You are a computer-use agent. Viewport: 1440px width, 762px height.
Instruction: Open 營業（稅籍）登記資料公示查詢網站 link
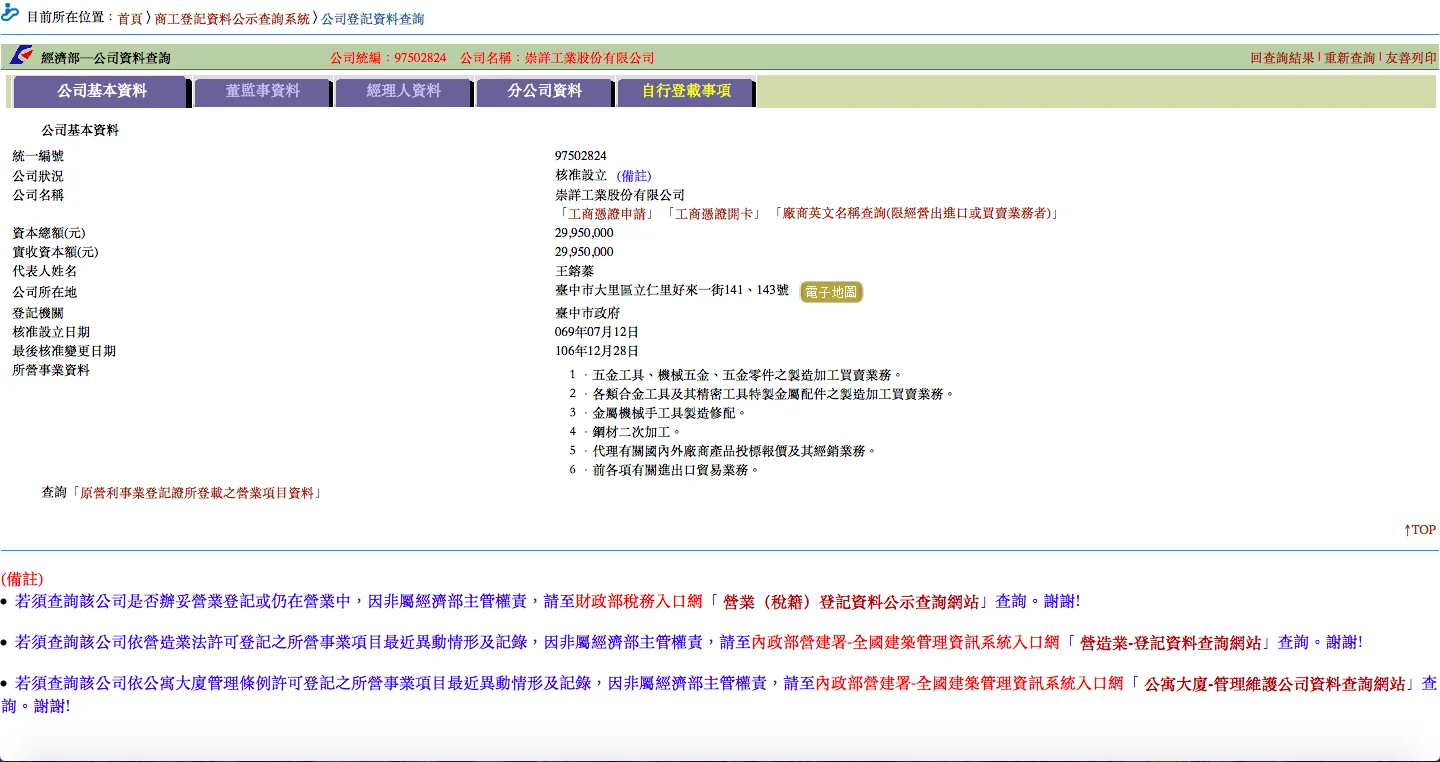point(850,602)
